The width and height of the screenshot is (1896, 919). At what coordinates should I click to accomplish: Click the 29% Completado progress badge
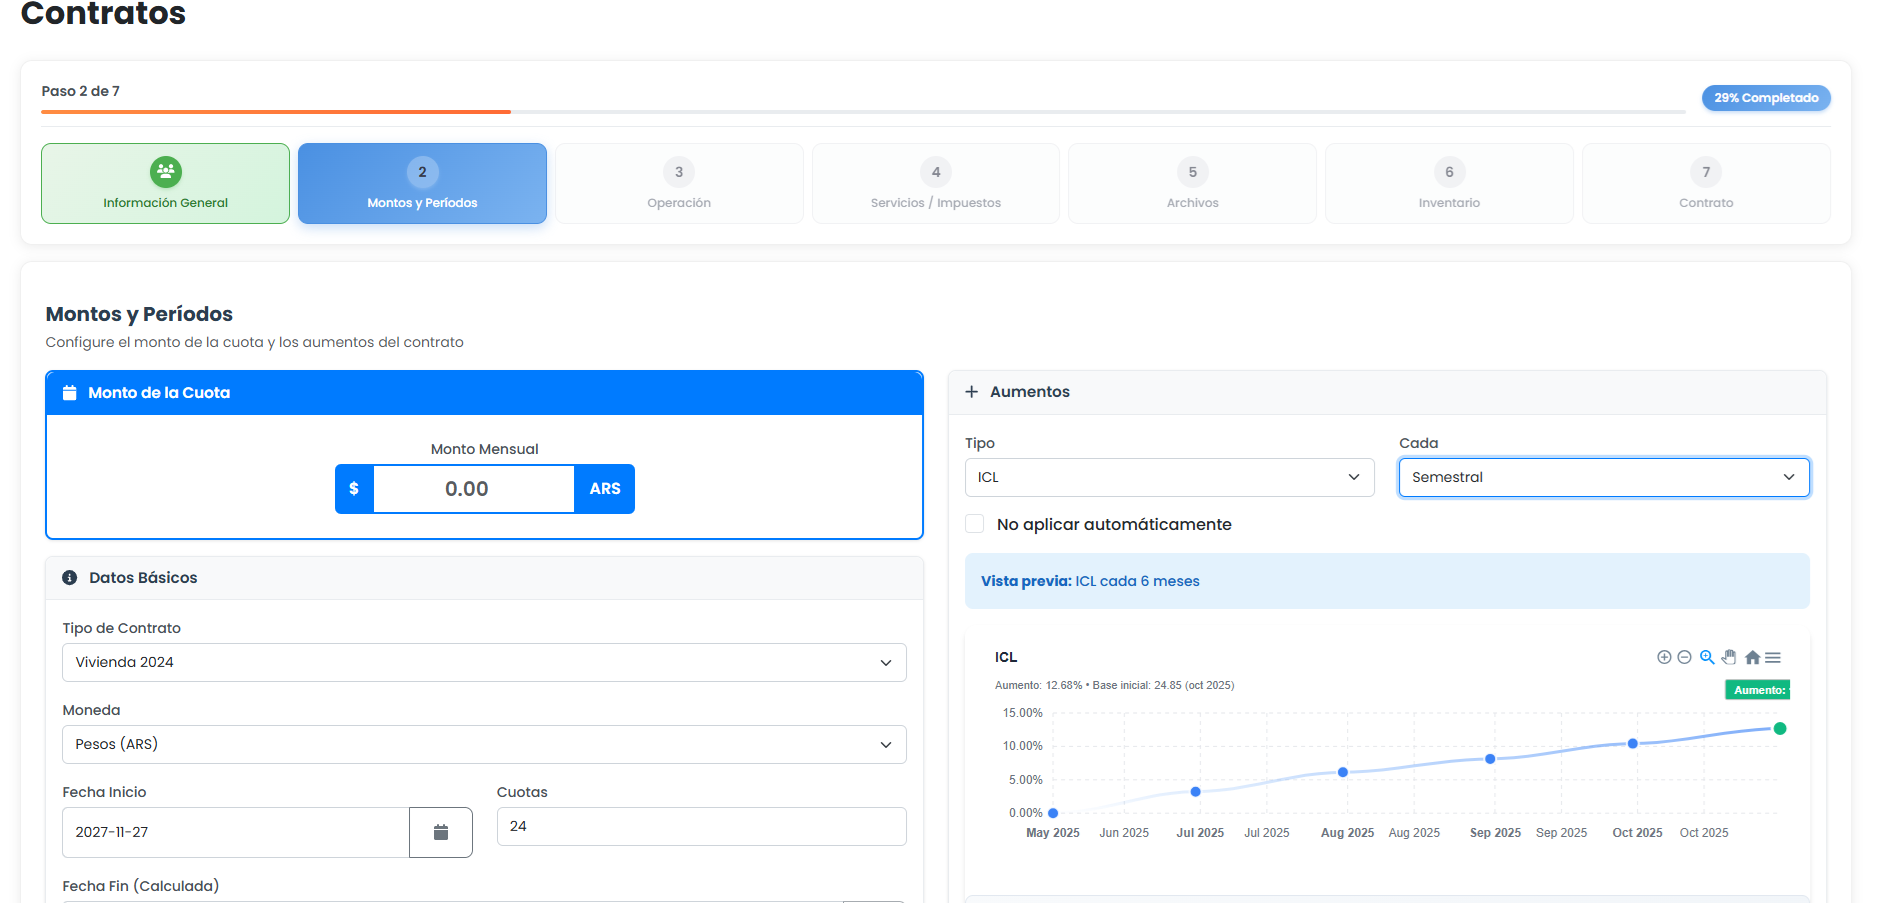click(x=1766, y=97)
